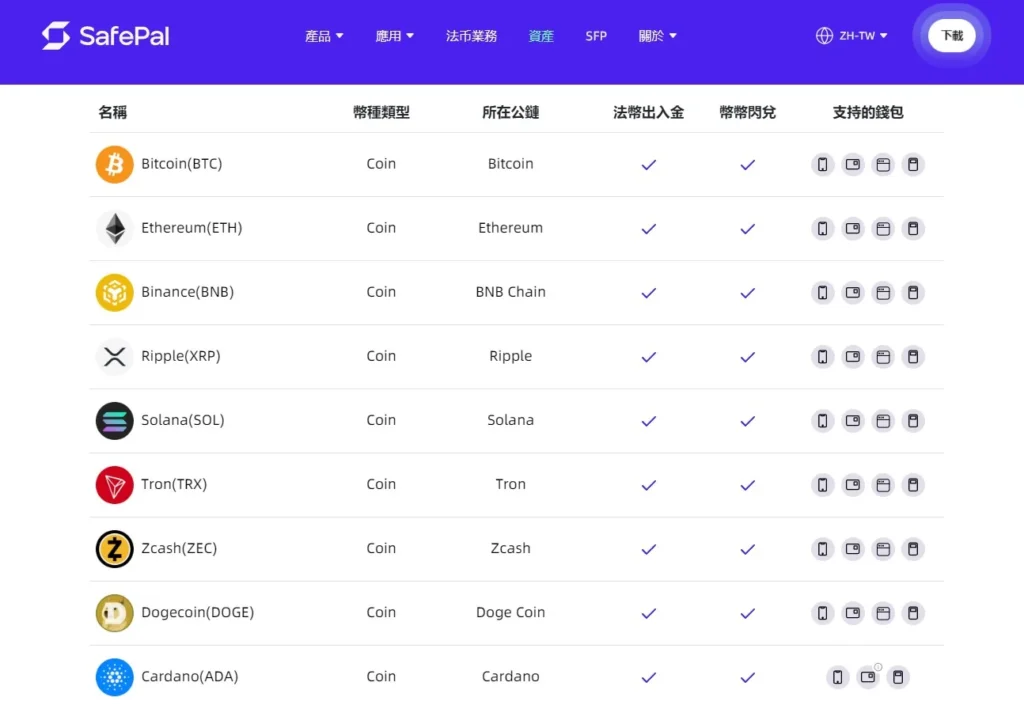The height and width of the screenshot is (705, 1024).
Task: Click hardware device icon in Cardano row
Action: click(x=898, y=677)
